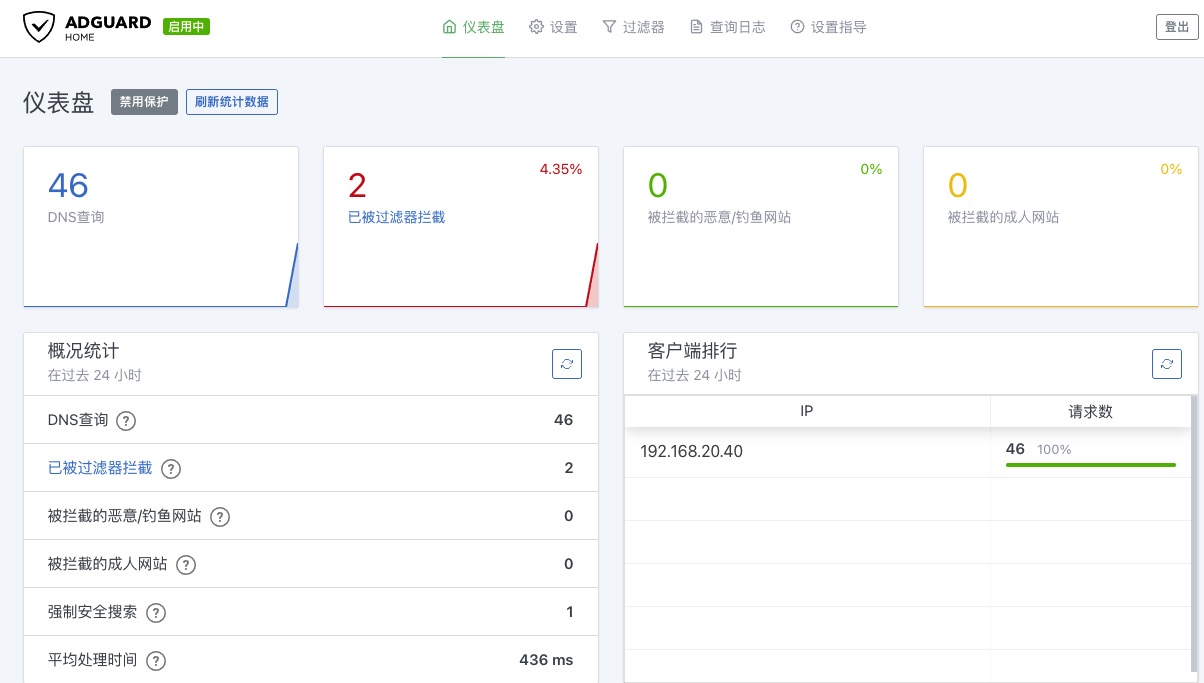Open the 查询日志 tab
1204x683 pixels.
(x=727, y=28)
